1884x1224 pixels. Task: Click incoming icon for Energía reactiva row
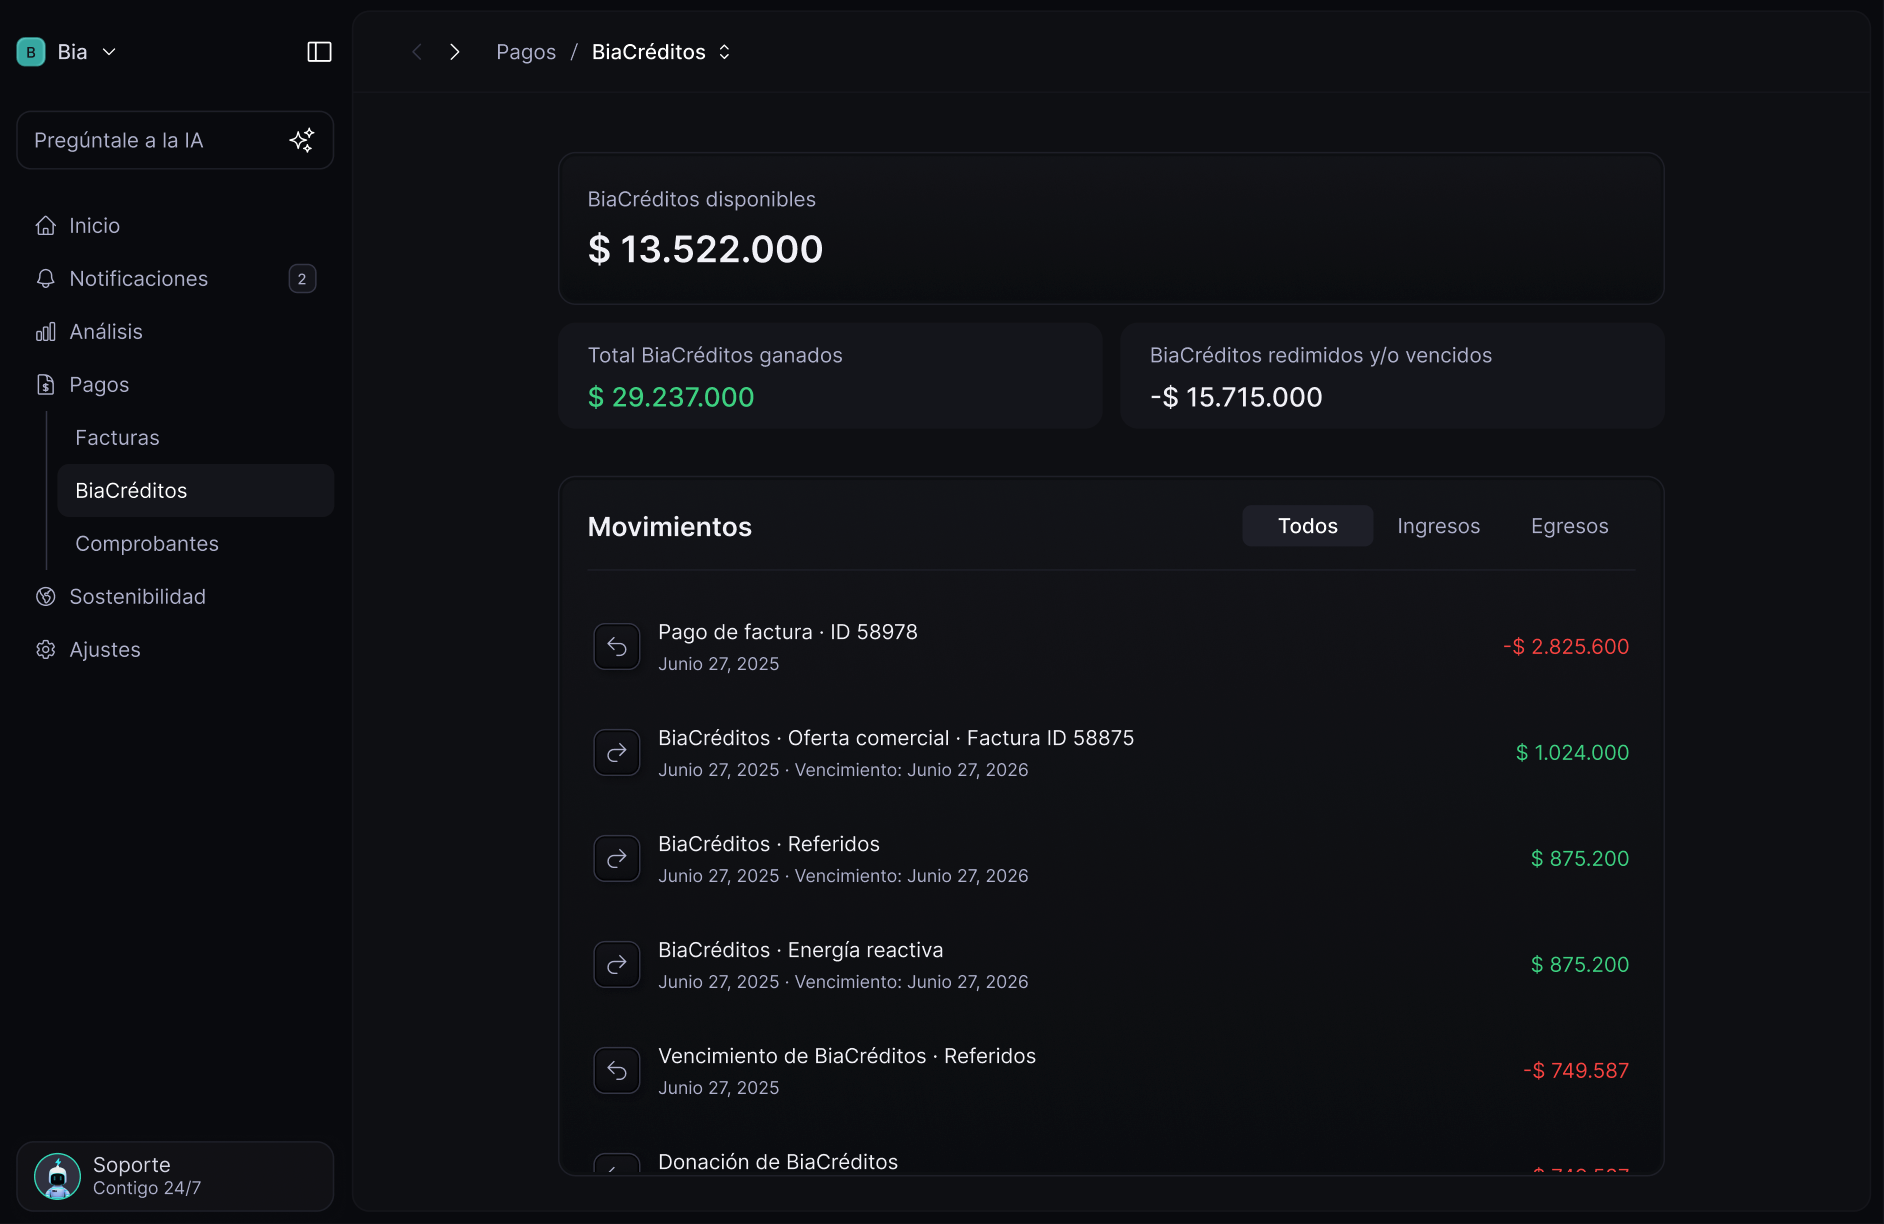pyautogui.click(x=617, y=965)
